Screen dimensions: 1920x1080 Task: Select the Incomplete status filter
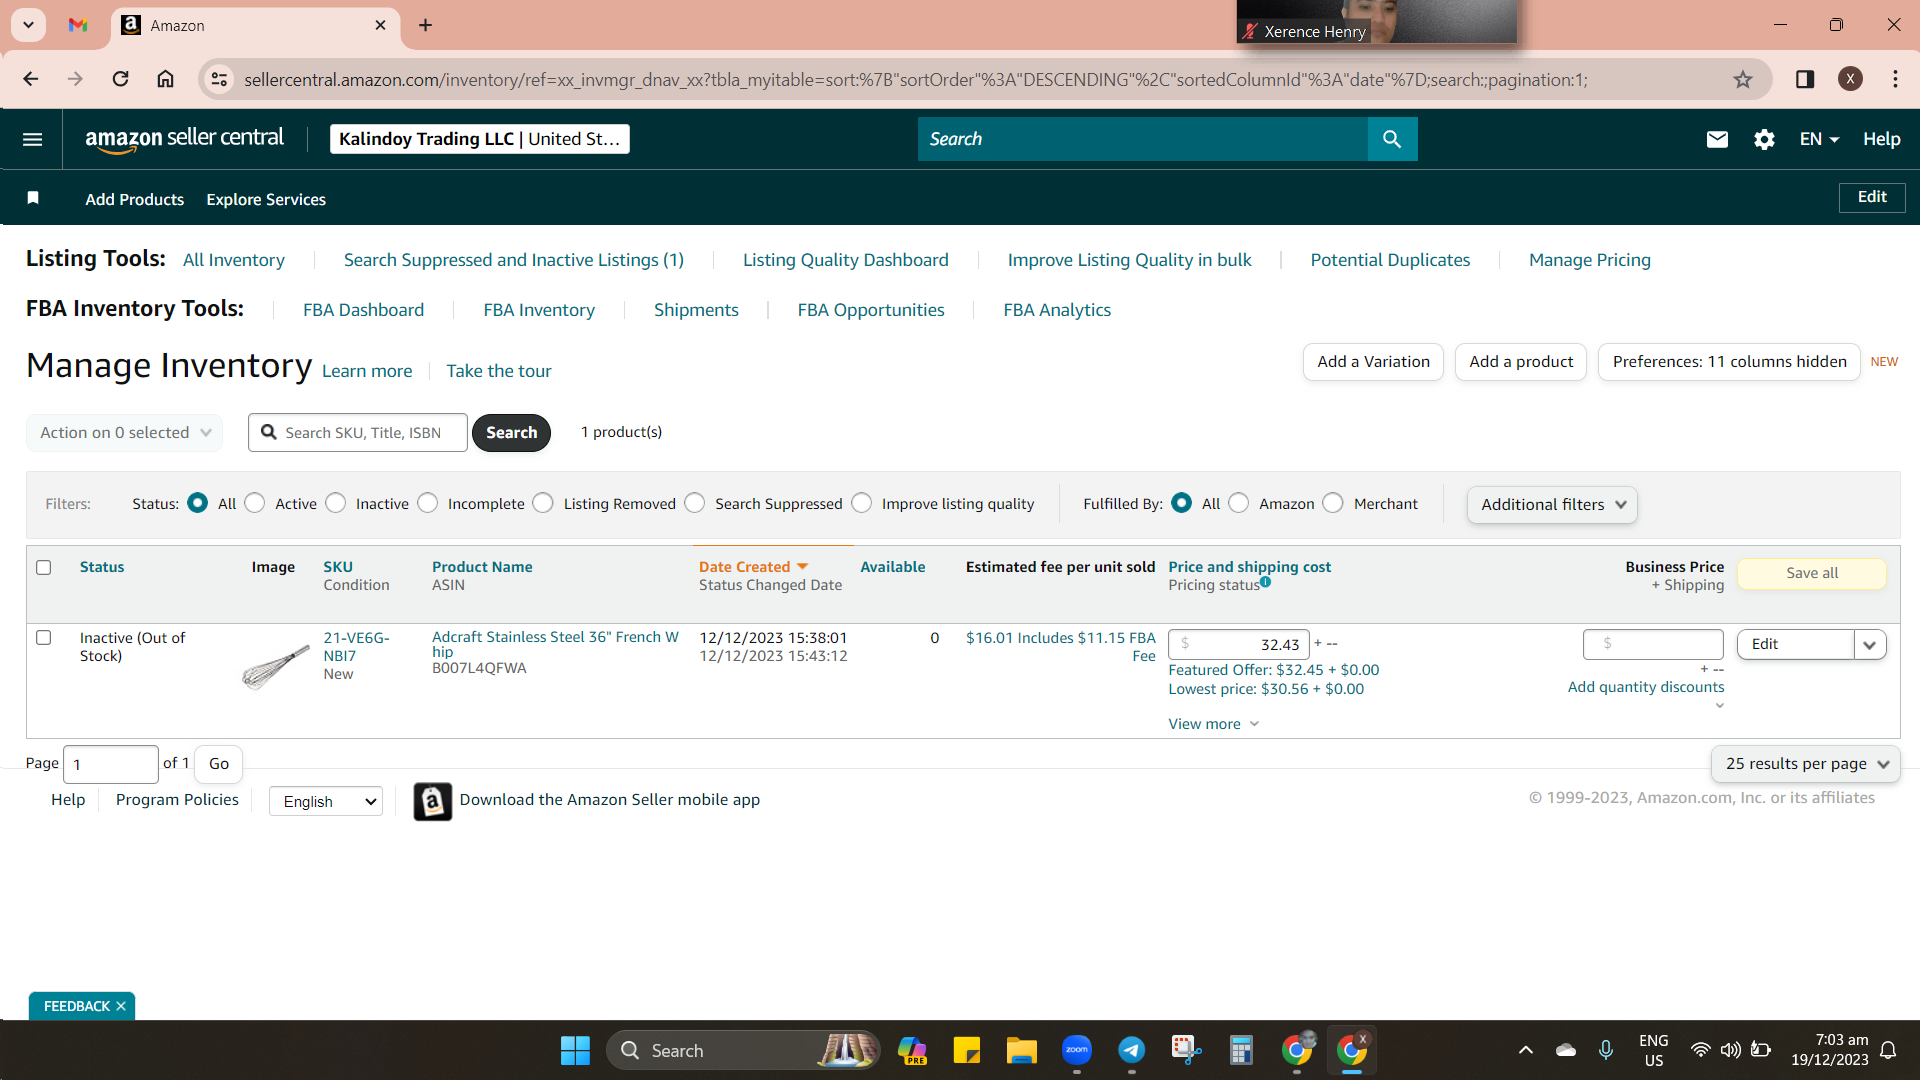pyautogui.click(x=428, y=503)
